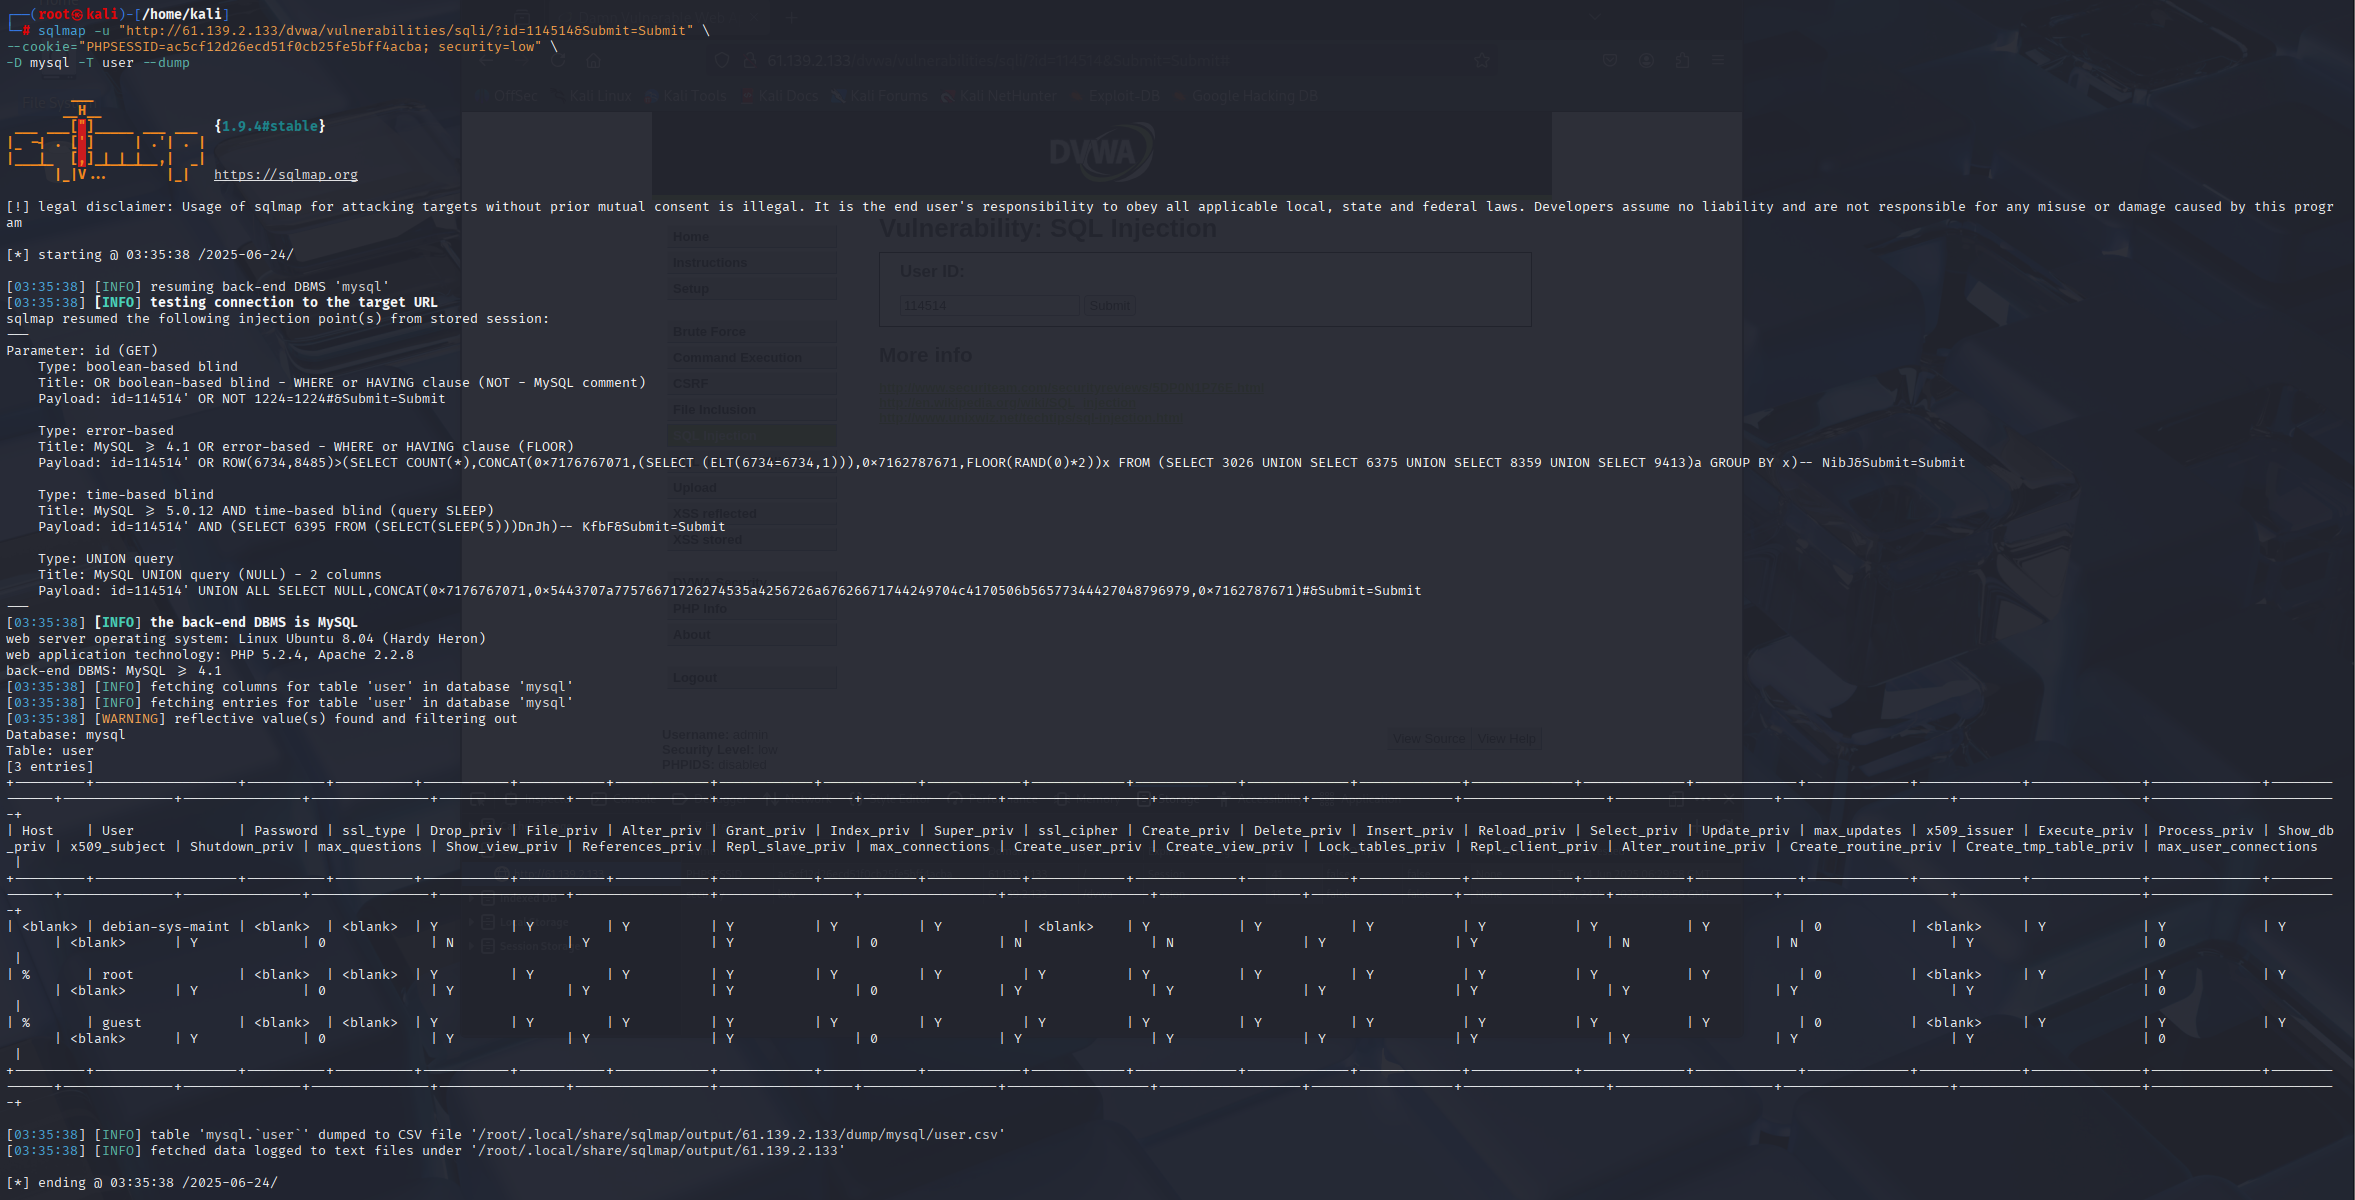Bookmark the page with the star icon

(x=1482, y=61)
